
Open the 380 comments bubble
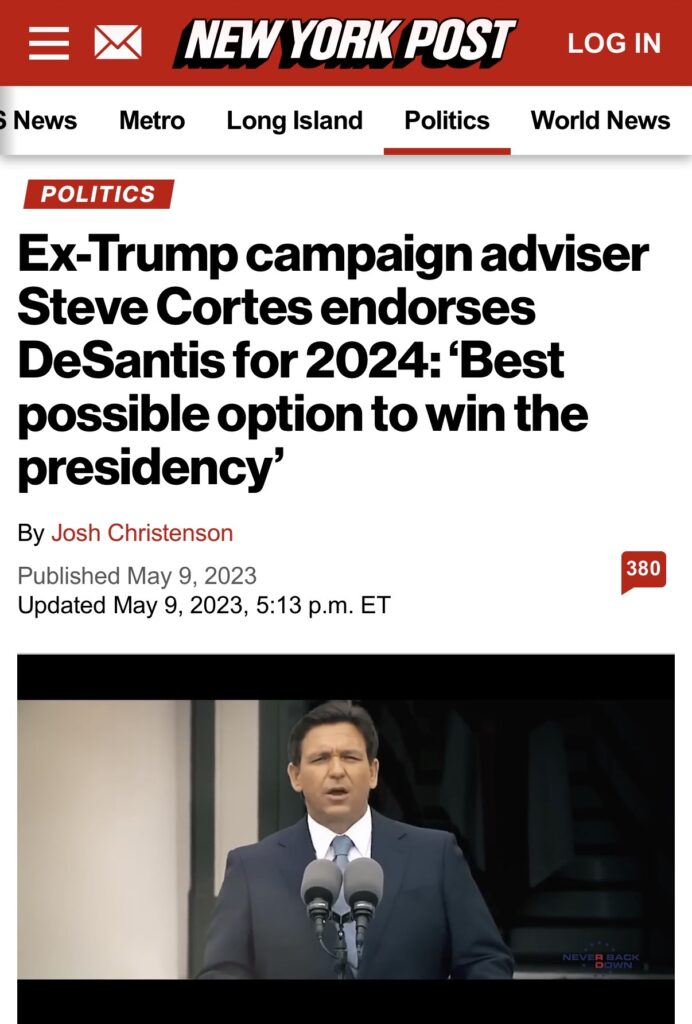643,570
